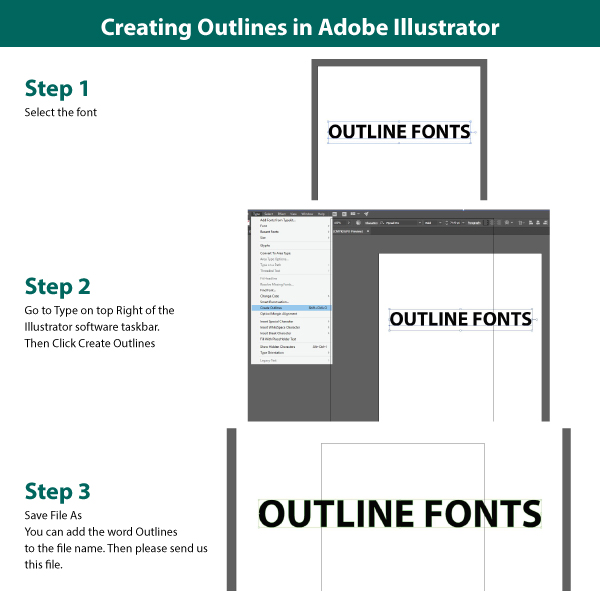Select the OUTLINE FONTS text in Step 2 canvas

460,320
